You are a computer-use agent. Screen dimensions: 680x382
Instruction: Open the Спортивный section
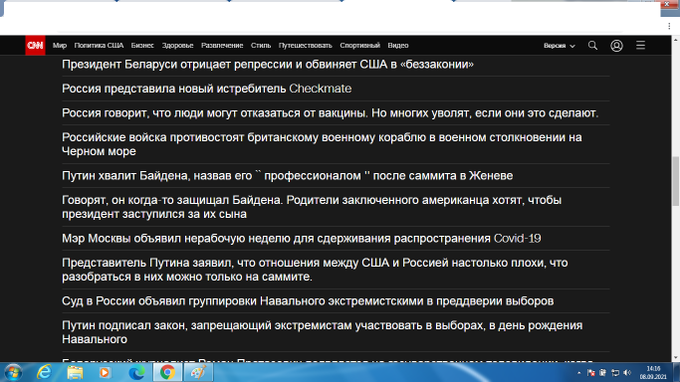click(360, 46)
